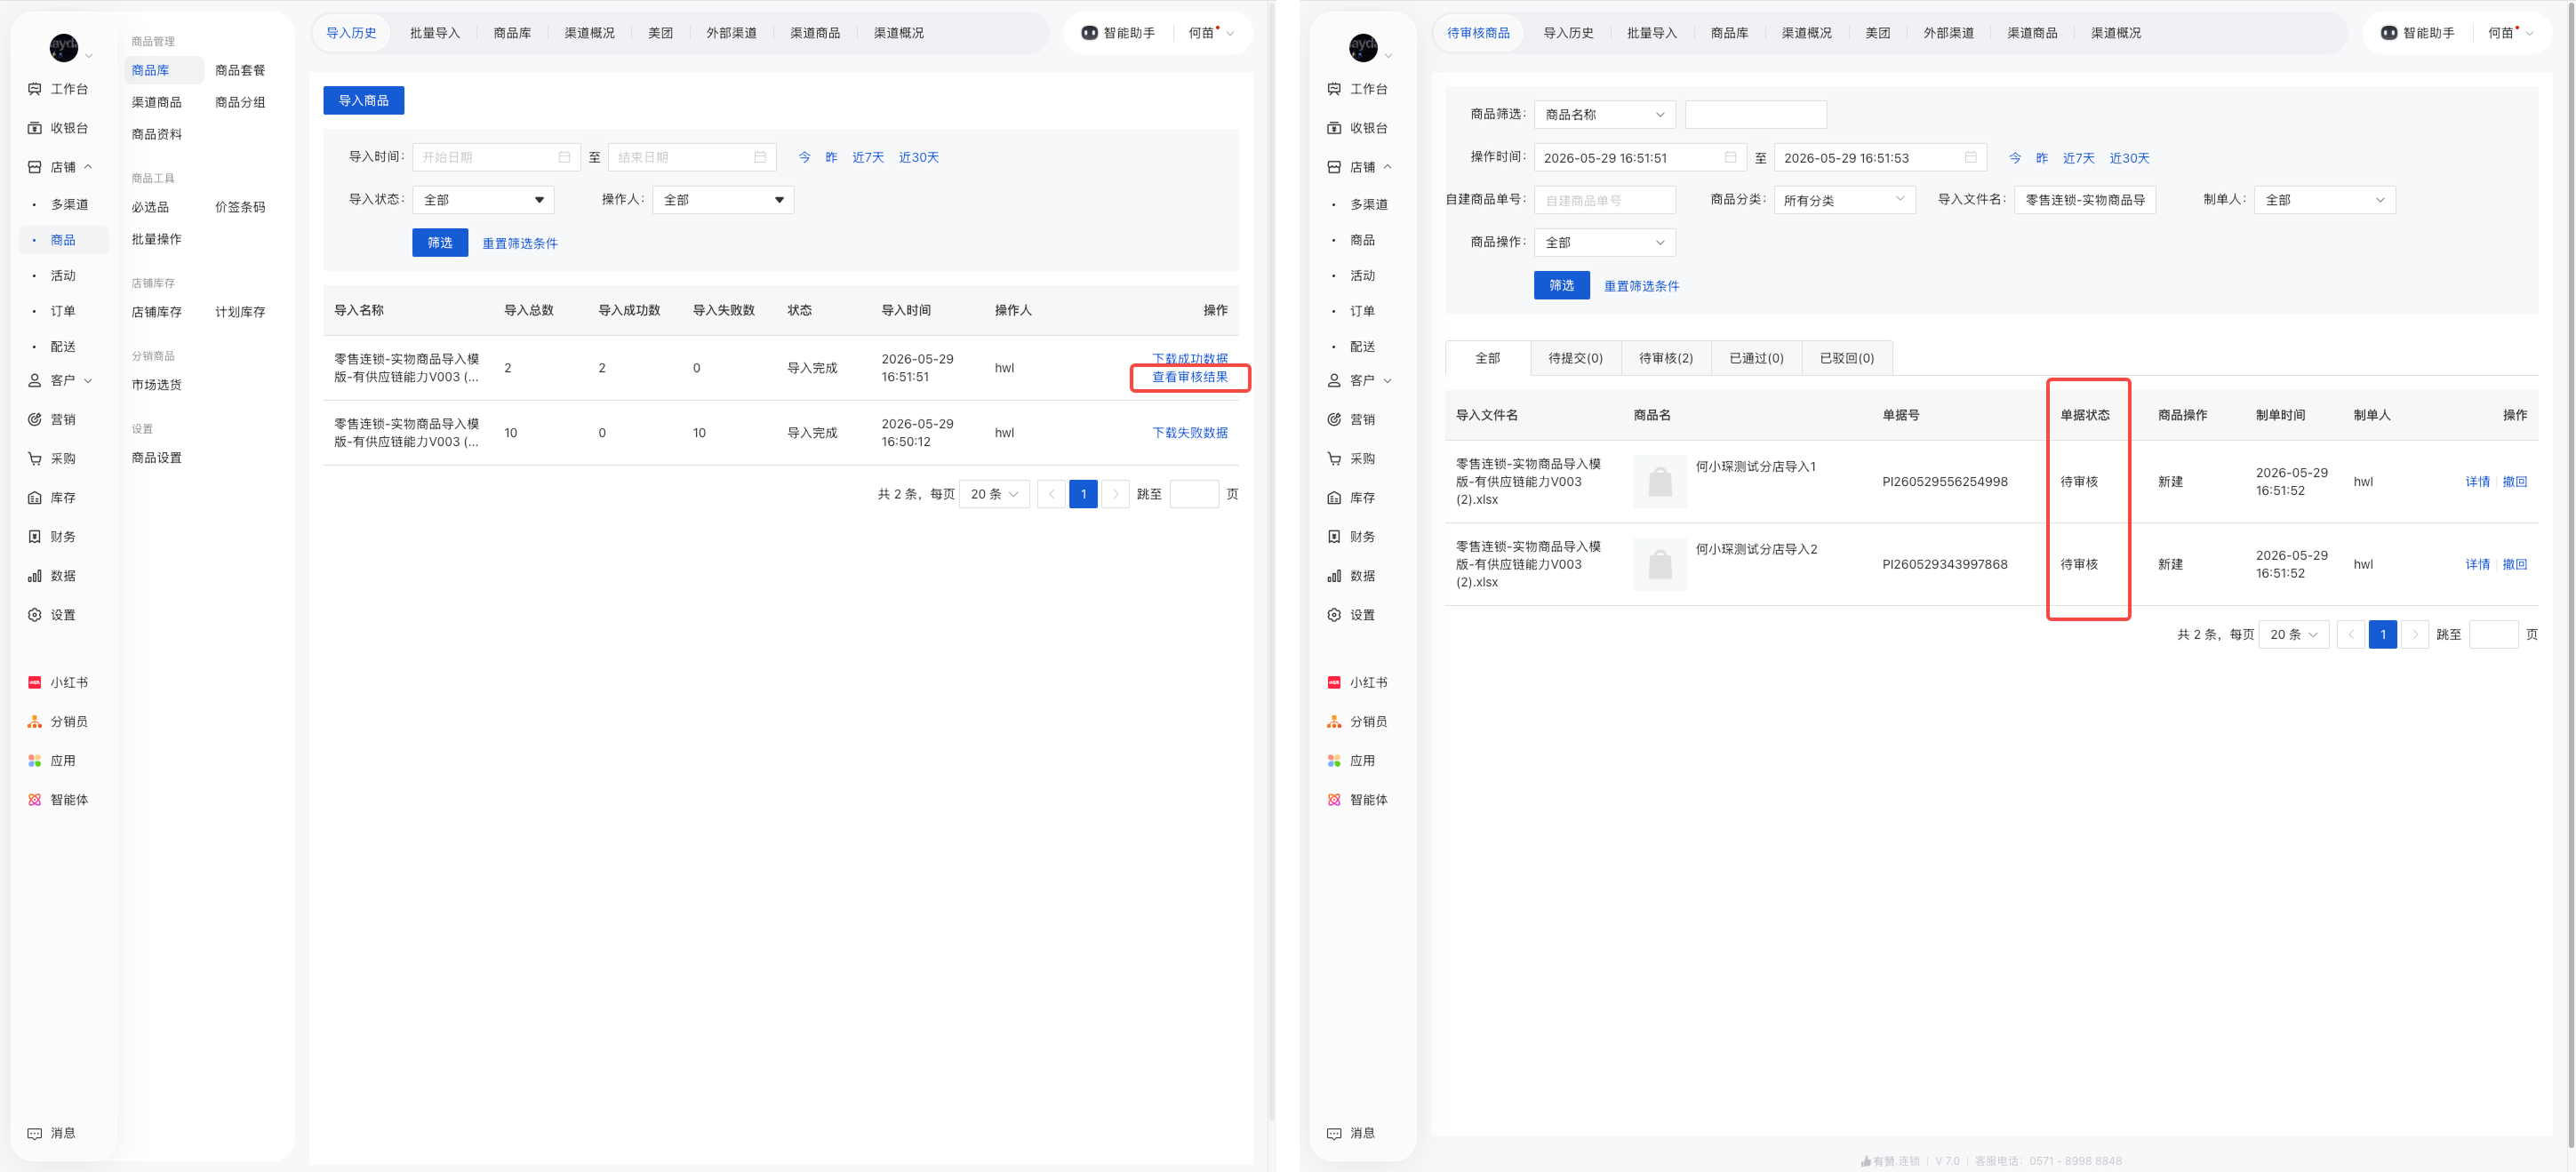
Task: Open 商品设置 in left window submenu
Action: click(156, 458)
